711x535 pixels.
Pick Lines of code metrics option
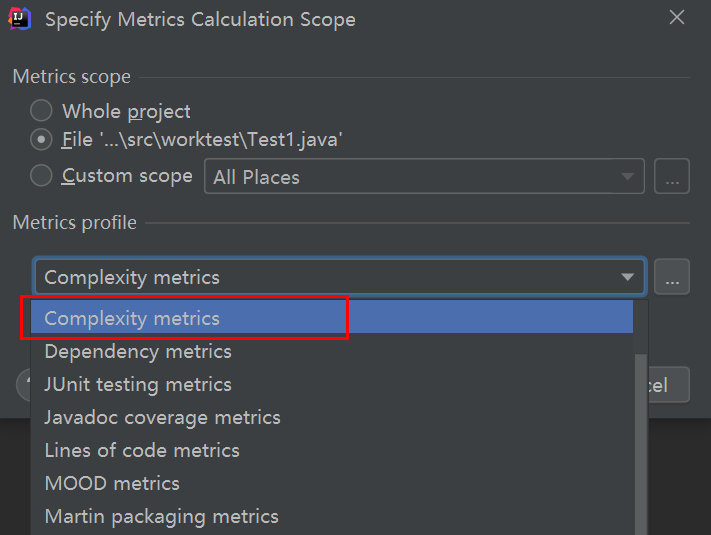point(142,450)
